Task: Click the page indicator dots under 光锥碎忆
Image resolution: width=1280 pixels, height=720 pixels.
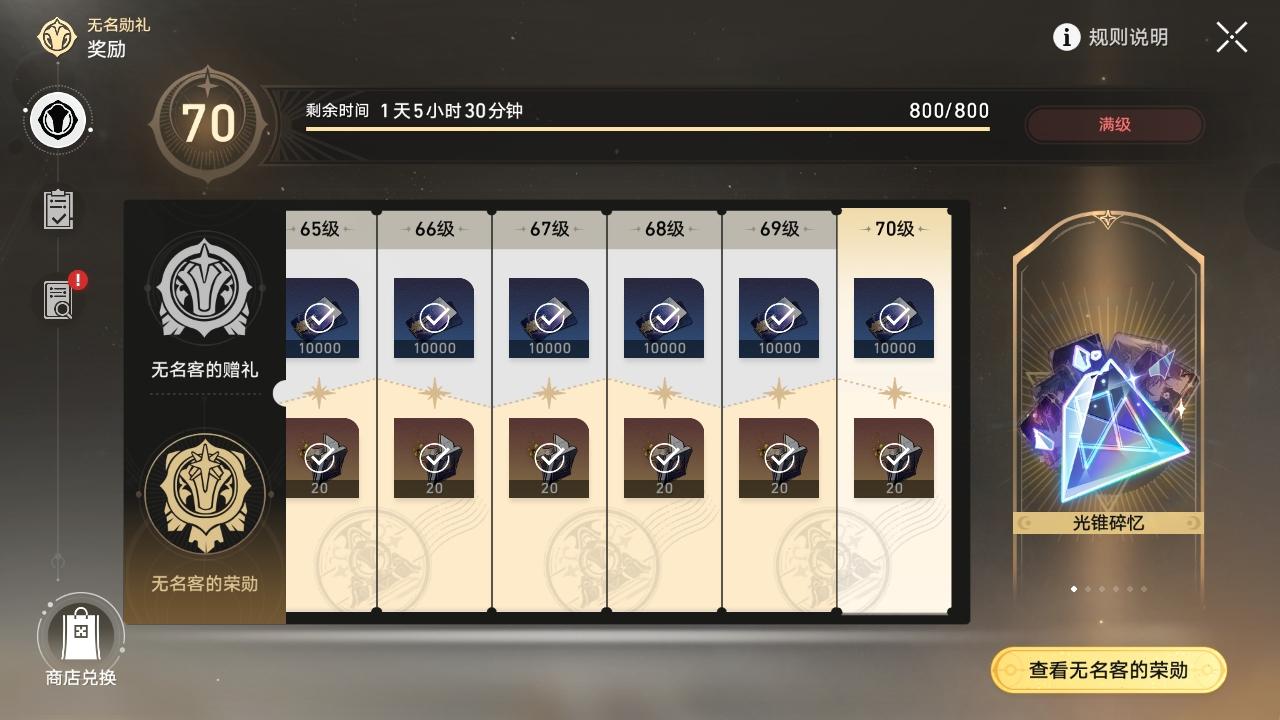Action: coord(1108,589)
